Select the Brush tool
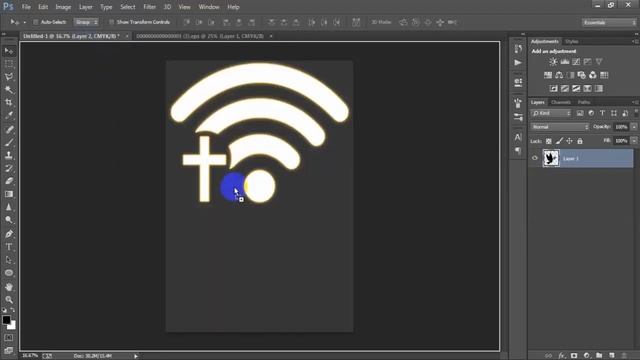This screenshot has height=360, width=640. (x=9, y=142)
